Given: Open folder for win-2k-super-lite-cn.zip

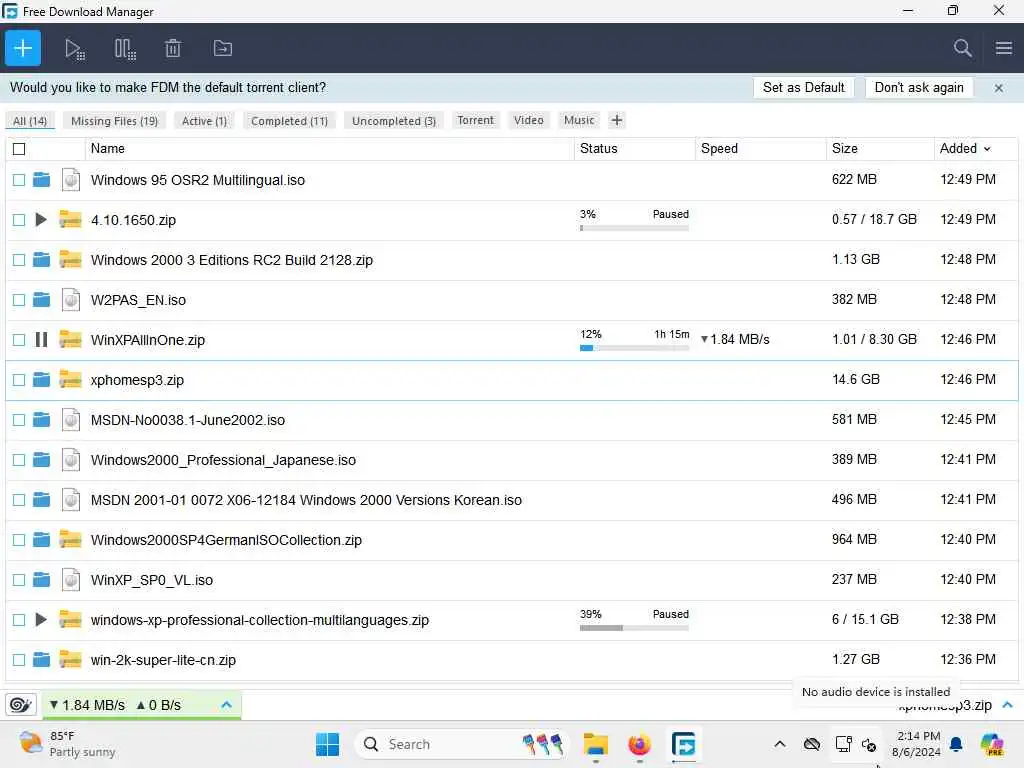Looking at the screenshot, I should tap(41, 660).
